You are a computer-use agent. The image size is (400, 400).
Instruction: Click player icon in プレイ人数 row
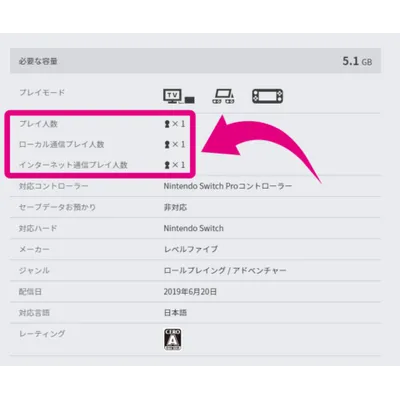[167, 124]
